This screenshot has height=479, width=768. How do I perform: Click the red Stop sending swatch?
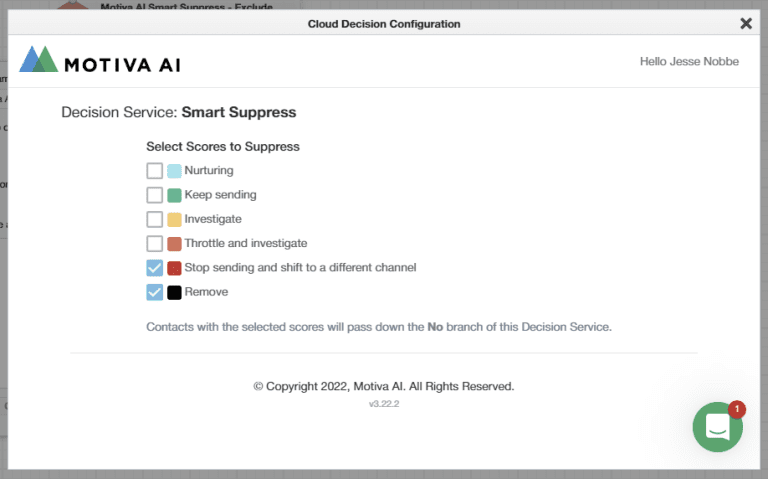coord(174,268)
